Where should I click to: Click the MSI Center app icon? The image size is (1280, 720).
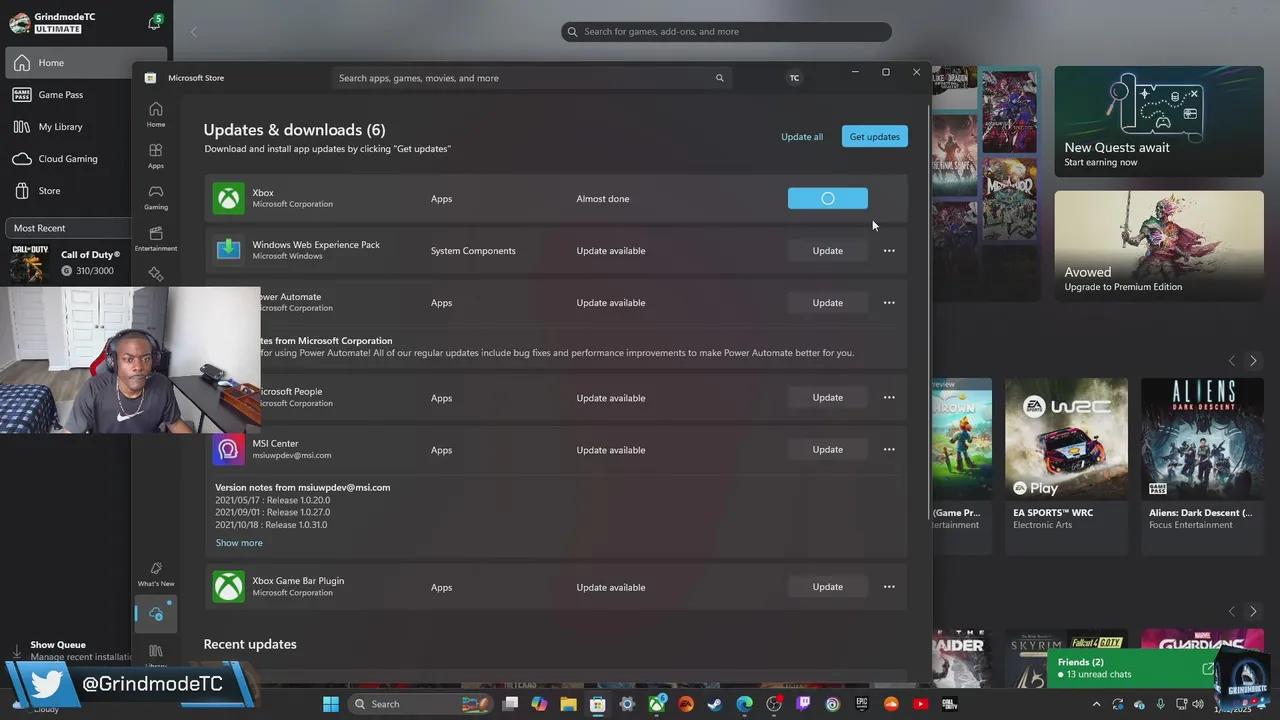229,449
